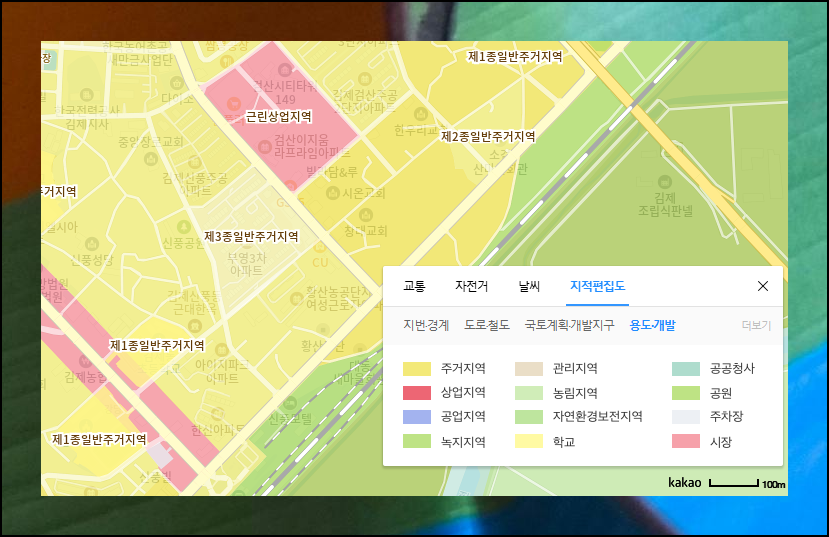
Task: Click the CU convenience store icon
Action: pyautogui.click(x=319, y=247)
